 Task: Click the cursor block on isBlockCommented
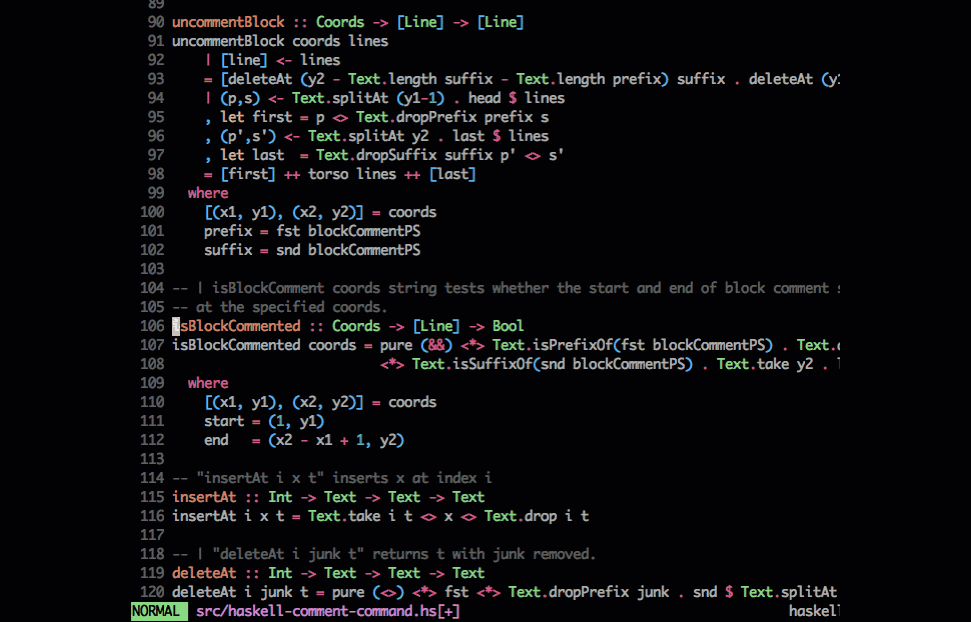[175, 325]
